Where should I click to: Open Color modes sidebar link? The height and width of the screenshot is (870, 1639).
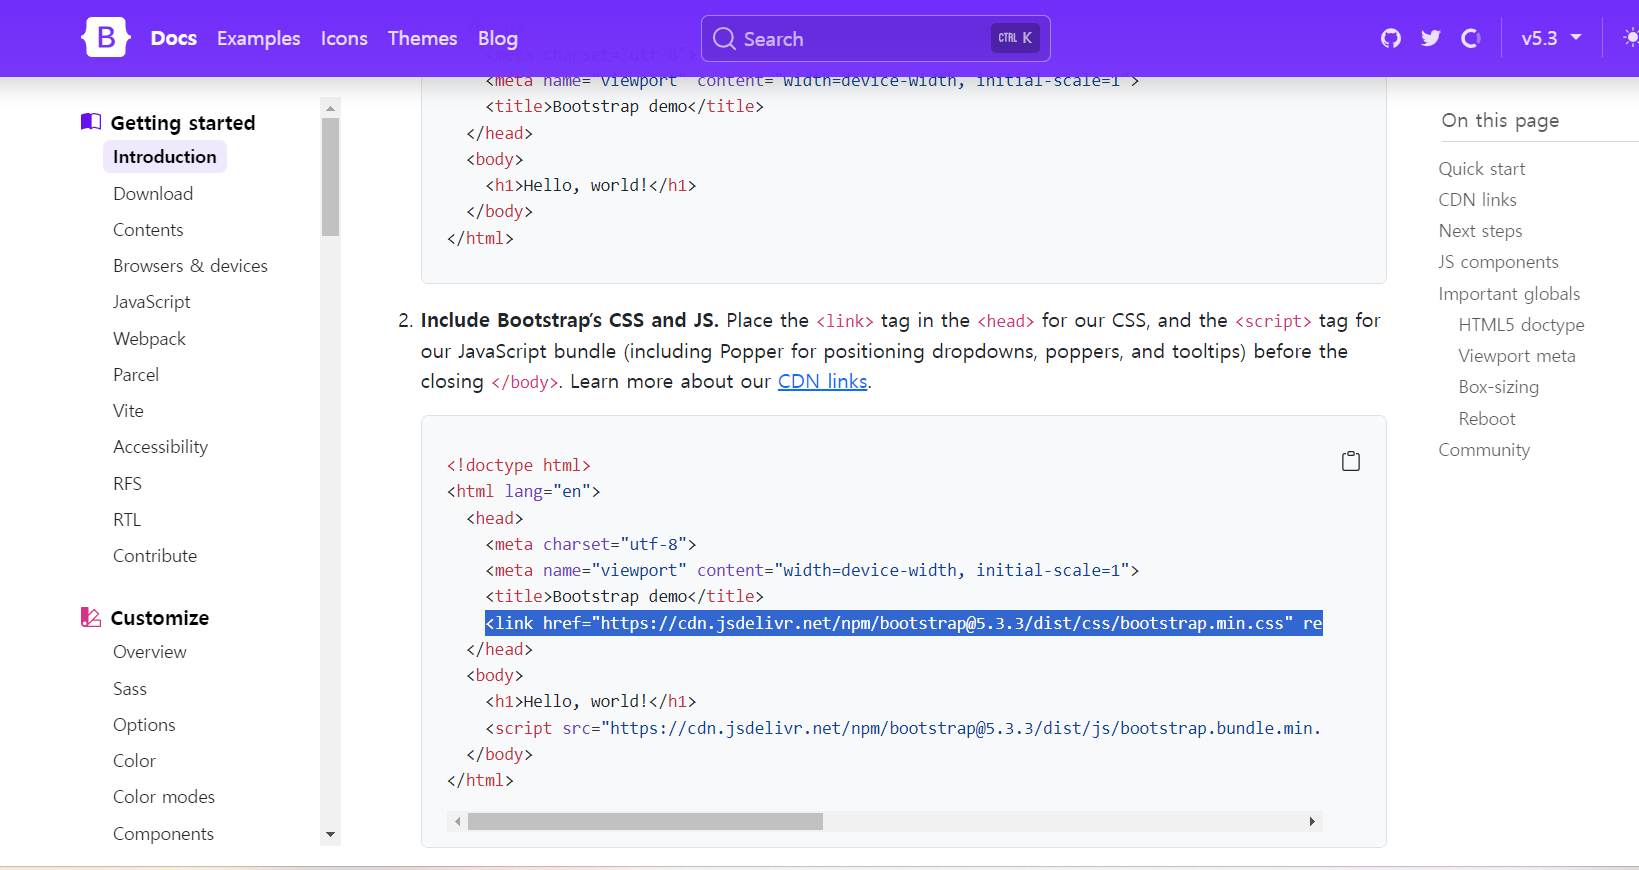(x=164, y=797)
